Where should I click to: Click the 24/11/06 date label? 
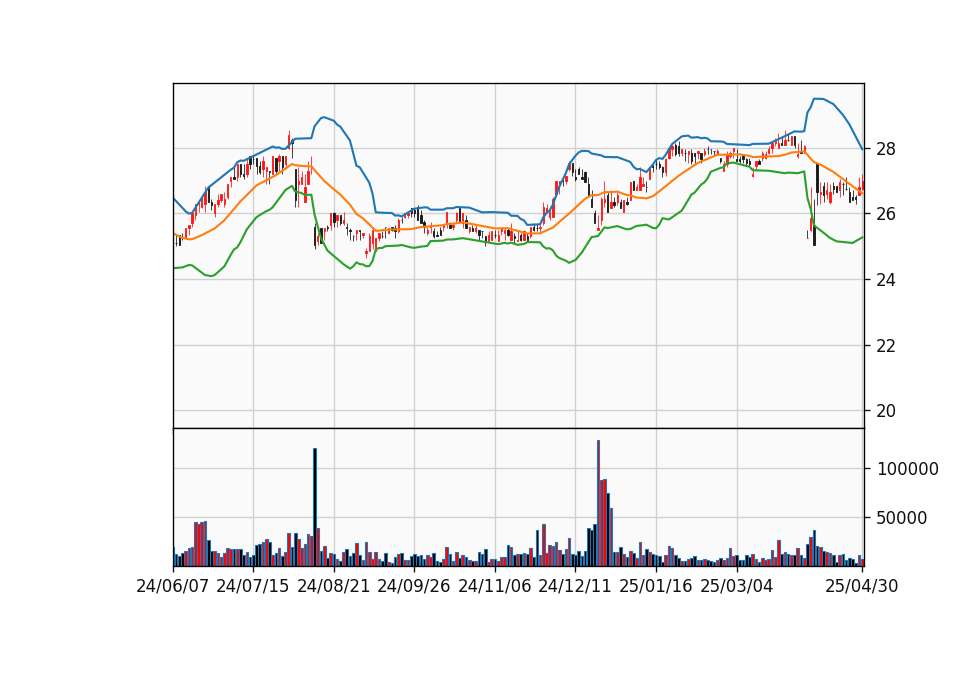coord(495,586)
